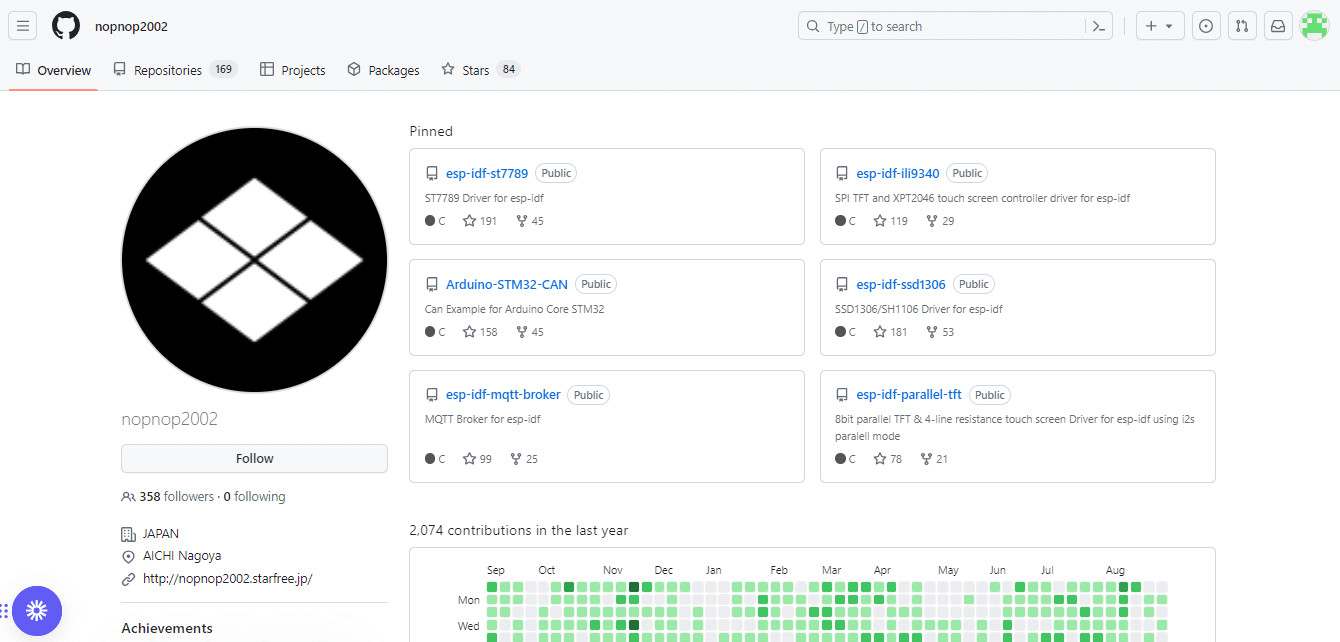Open the hamburger navigation menu
This screenshot has height=642, width=1340.
pyautogui.click(x=23, y=26)
